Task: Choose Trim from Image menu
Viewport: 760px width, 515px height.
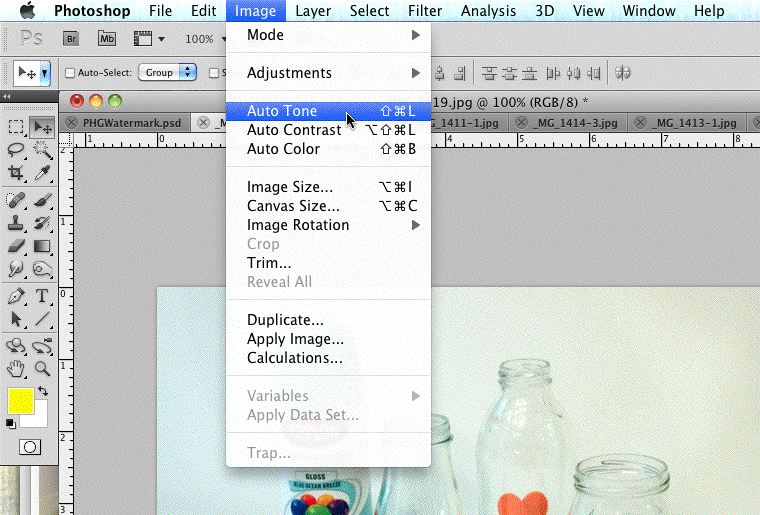Action: pyautogui.click(x=329, y=263)
